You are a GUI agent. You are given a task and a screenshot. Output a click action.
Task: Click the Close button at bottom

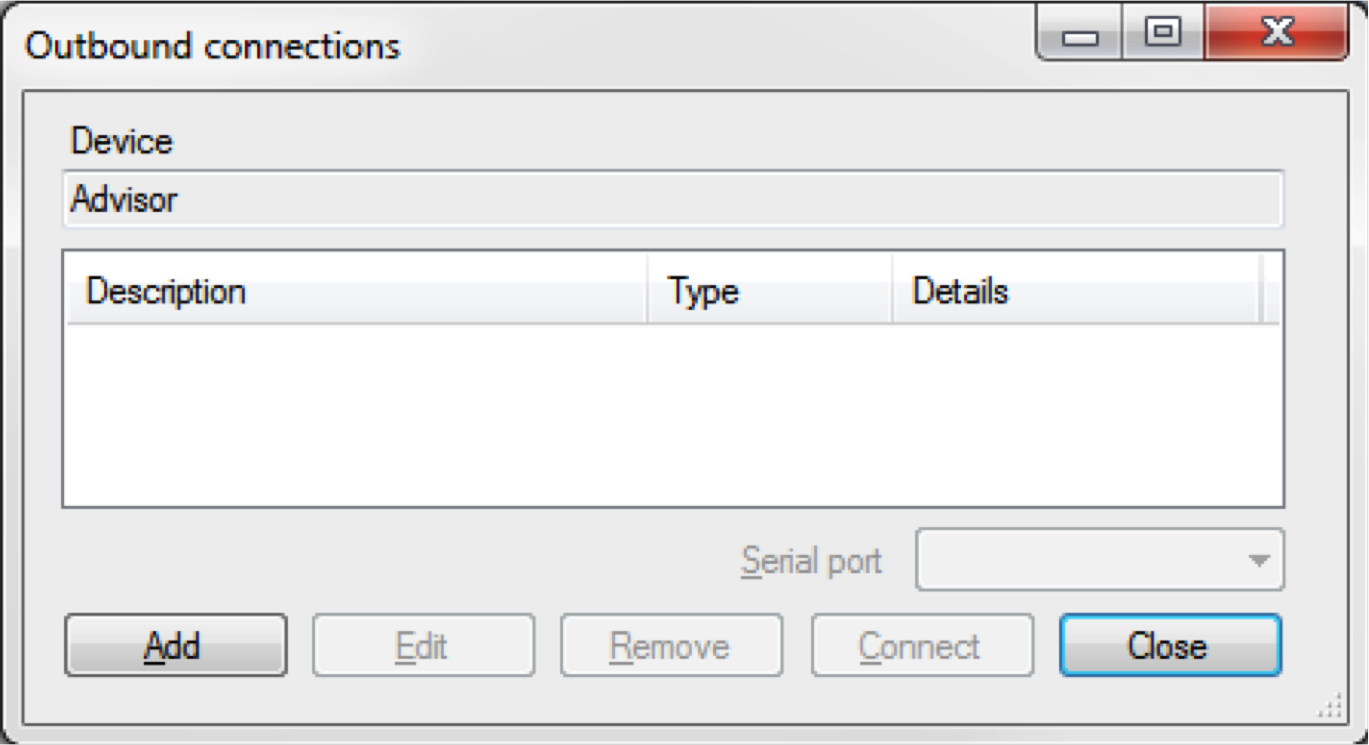tap(1169, 646)
